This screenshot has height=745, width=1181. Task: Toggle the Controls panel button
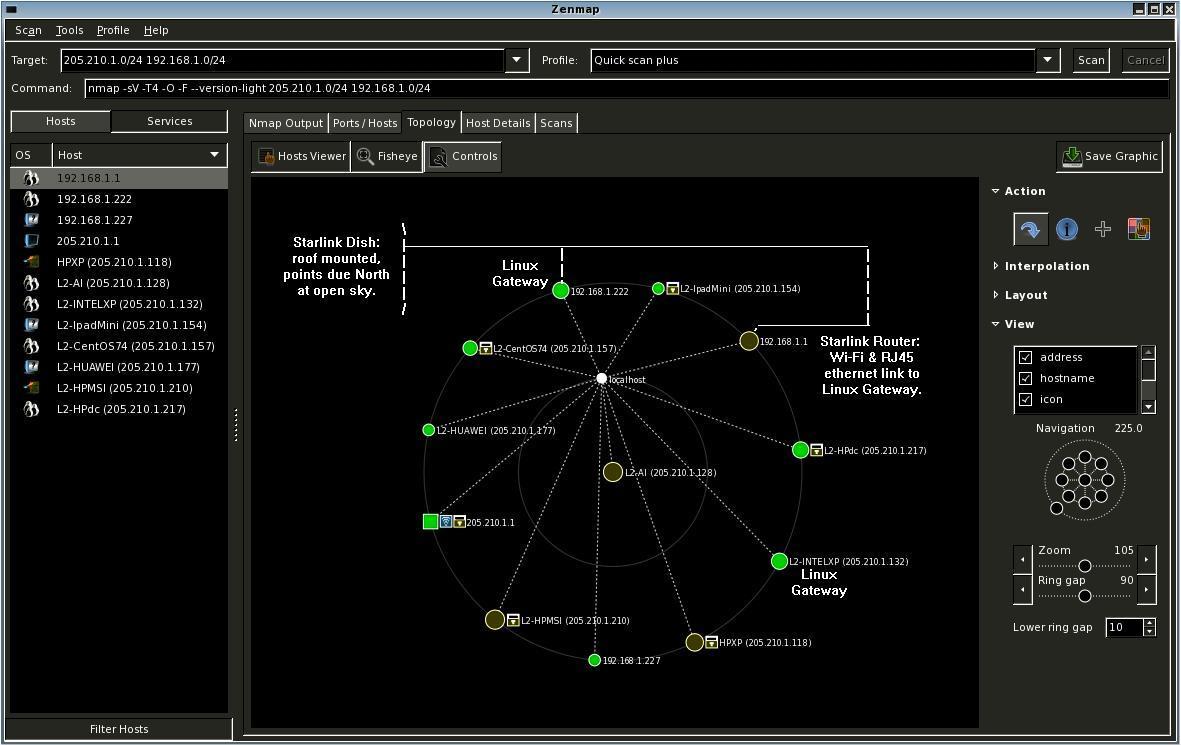coord(463,156)
